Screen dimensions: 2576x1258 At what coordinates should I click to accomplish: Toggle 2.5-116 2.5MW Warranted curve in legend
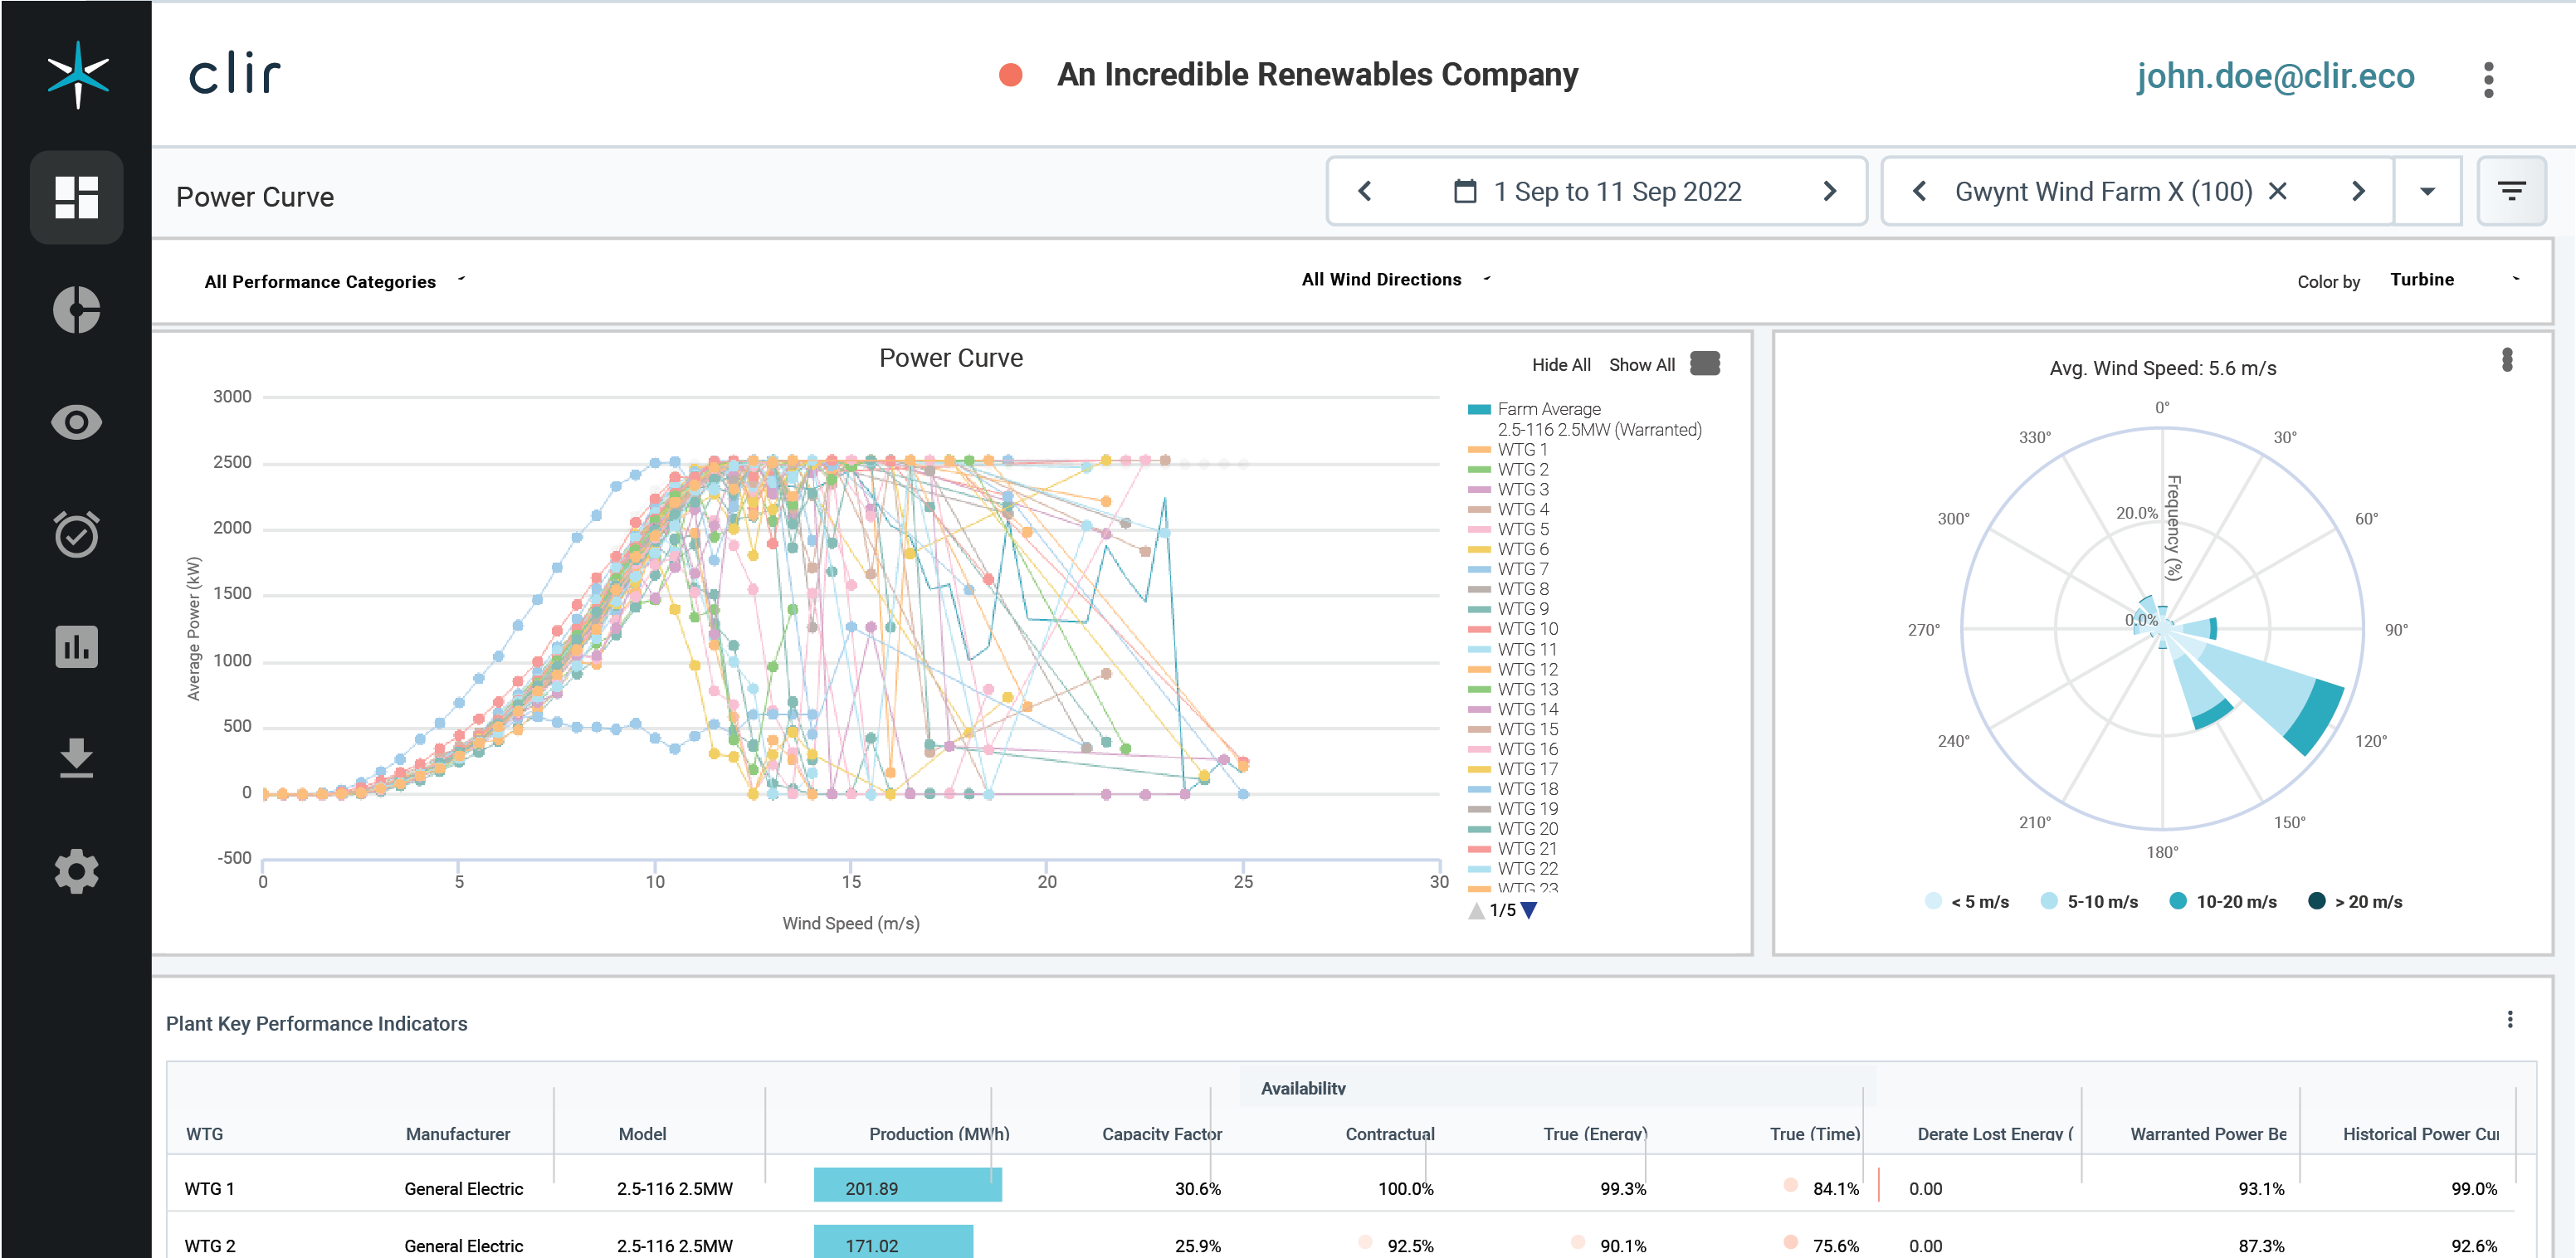[1599, 430]
